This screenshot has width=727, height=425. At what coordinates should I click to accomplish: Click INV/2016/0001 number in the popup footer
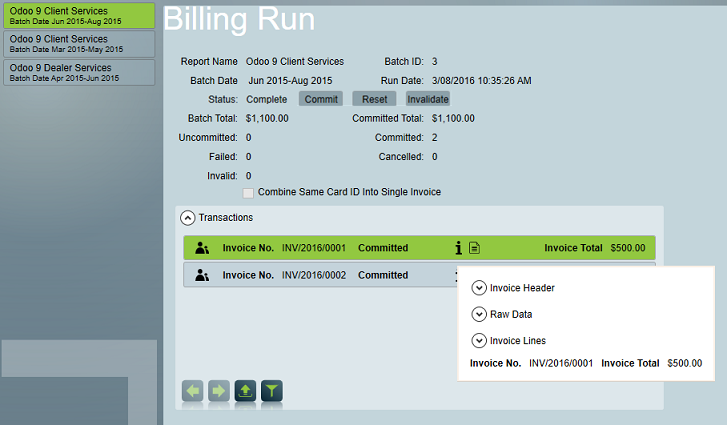tap(561, 363)
